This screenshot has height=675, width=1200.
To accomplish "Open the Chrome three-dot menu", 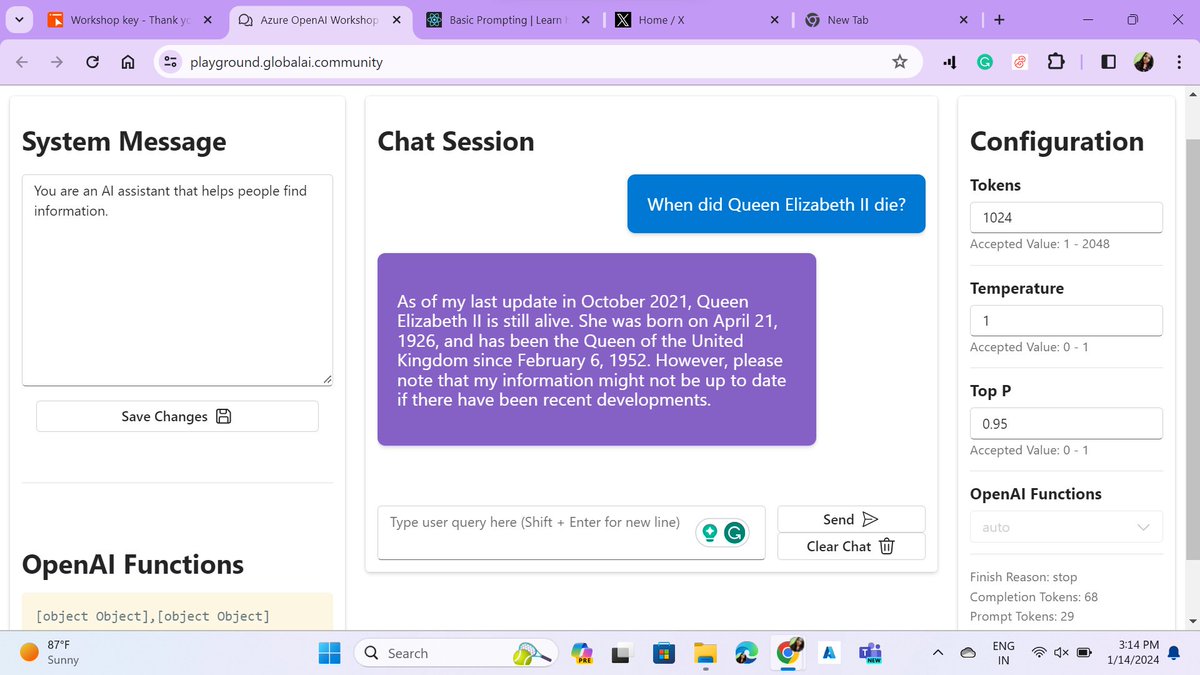I will [x=1178, y=62].
